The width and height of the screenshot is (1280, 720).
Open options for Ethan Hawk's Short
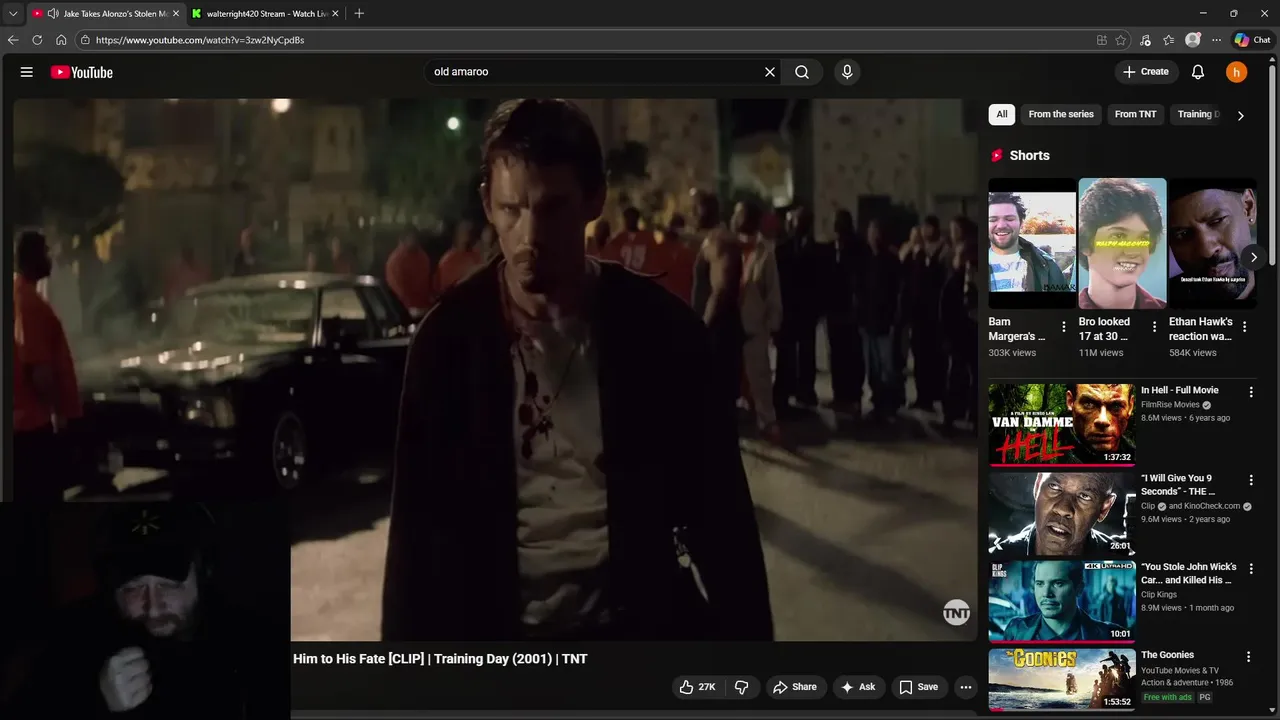tap(1245, 327)
